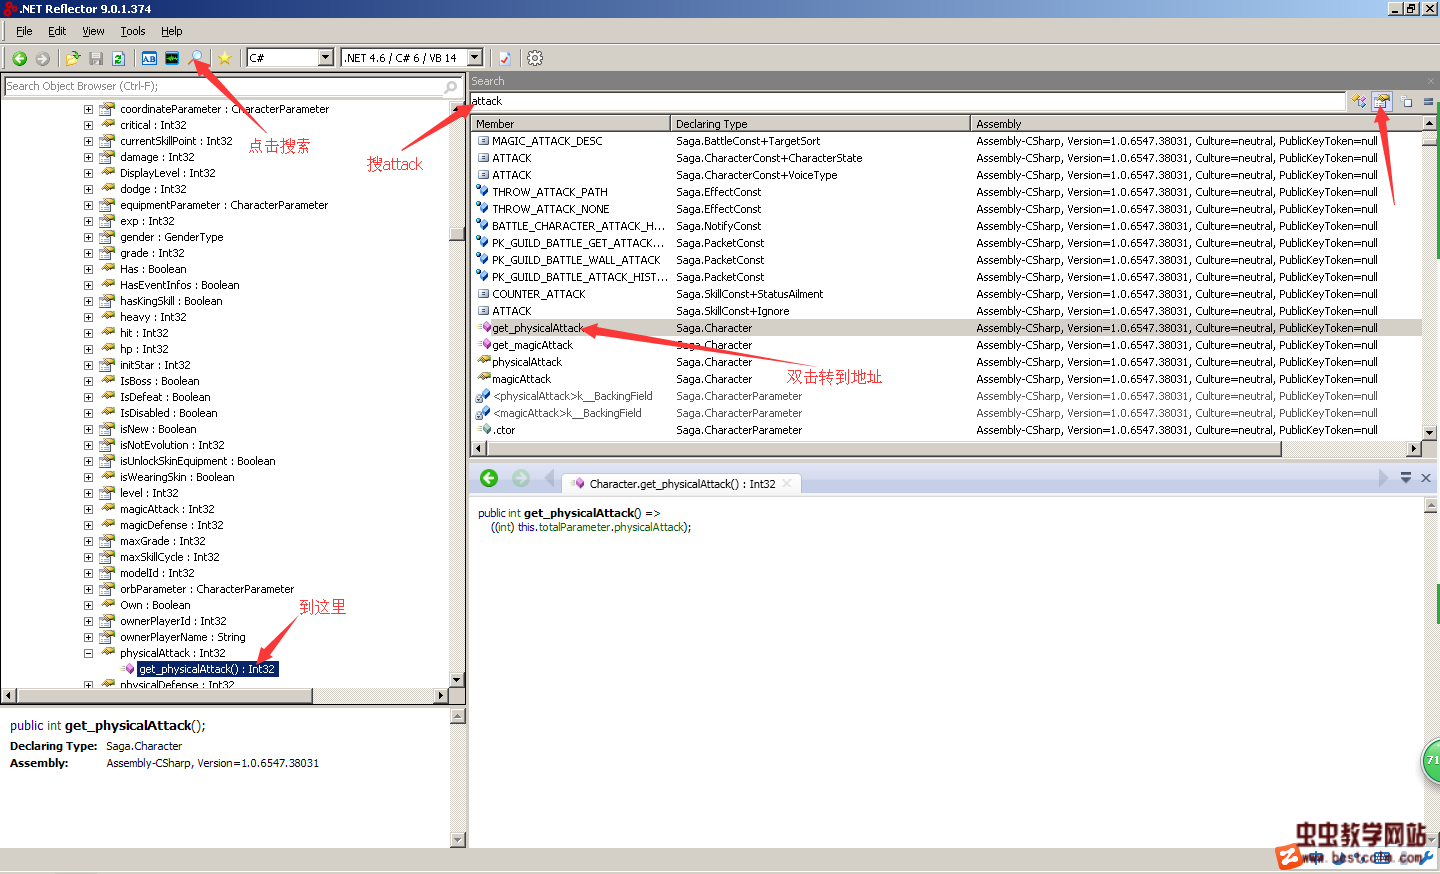Click the search text box containing attack
Screen dimensions: 1440x874
(x=907, y=101)
